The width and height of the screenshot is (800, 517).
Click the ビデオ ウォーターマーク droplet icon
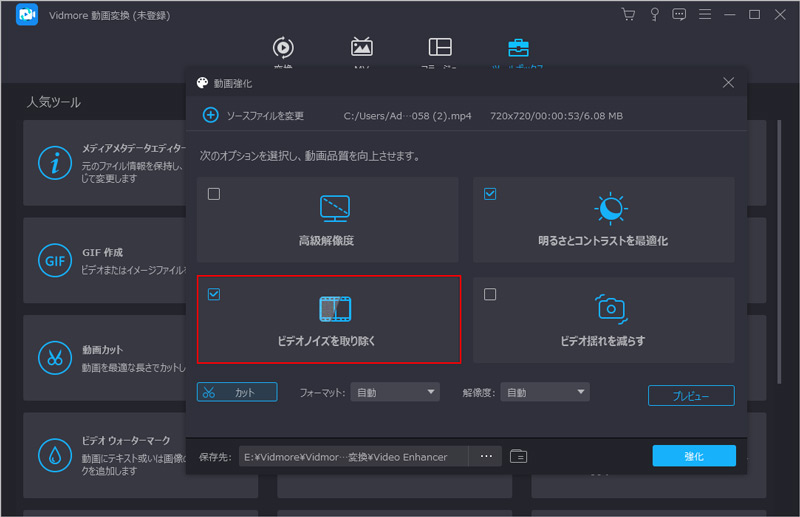55,455
